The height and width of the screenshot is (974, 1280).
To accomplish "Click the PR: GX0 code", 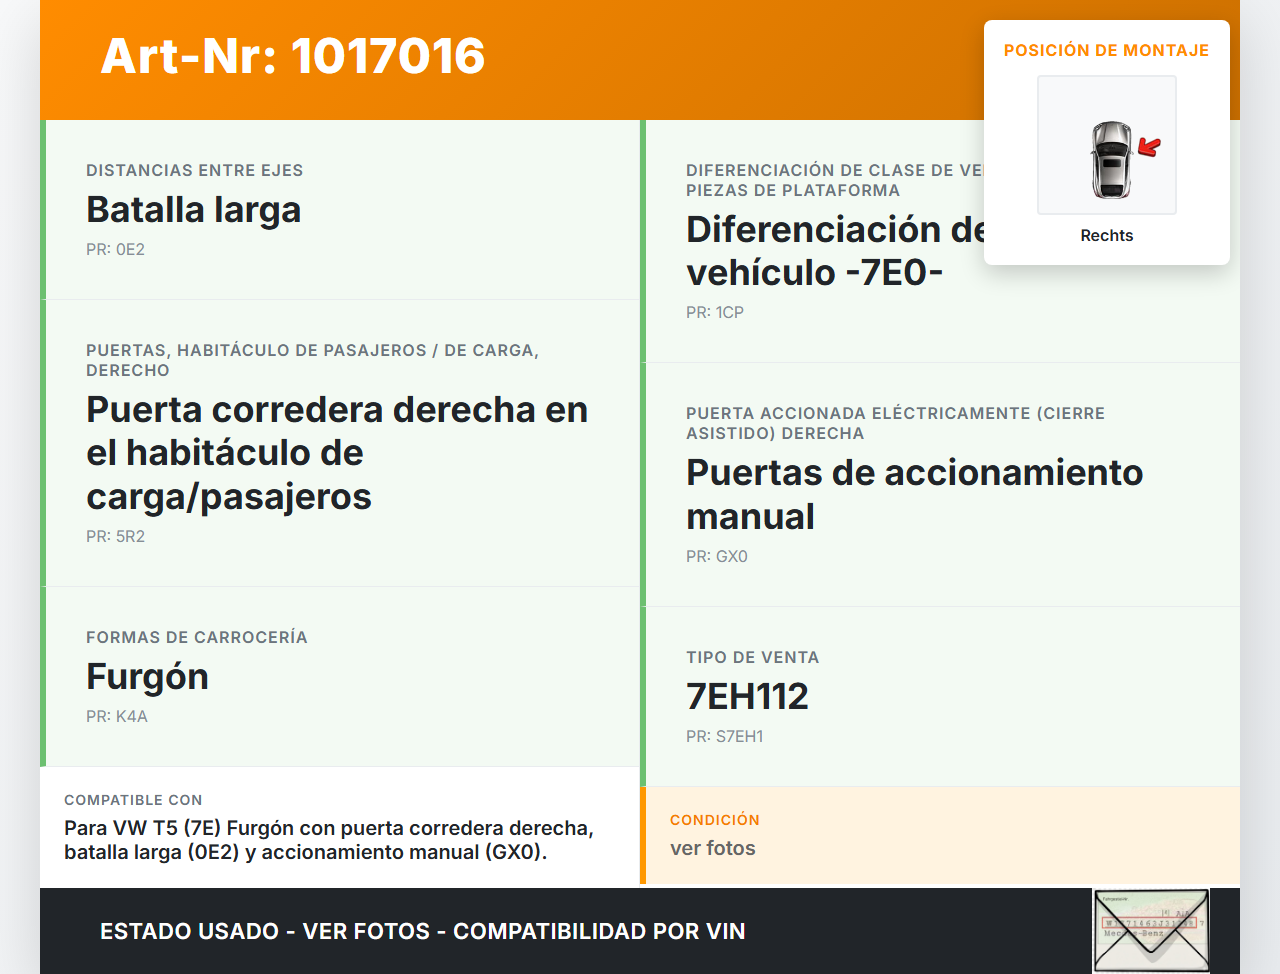I will pos(716,556).
